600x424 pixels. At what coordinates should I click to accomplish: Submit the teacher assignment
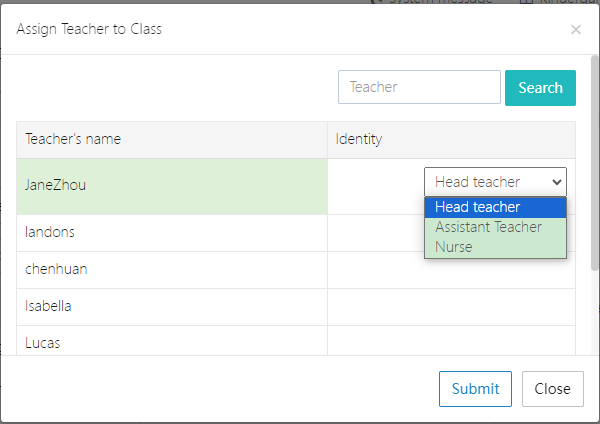(475, 389)
